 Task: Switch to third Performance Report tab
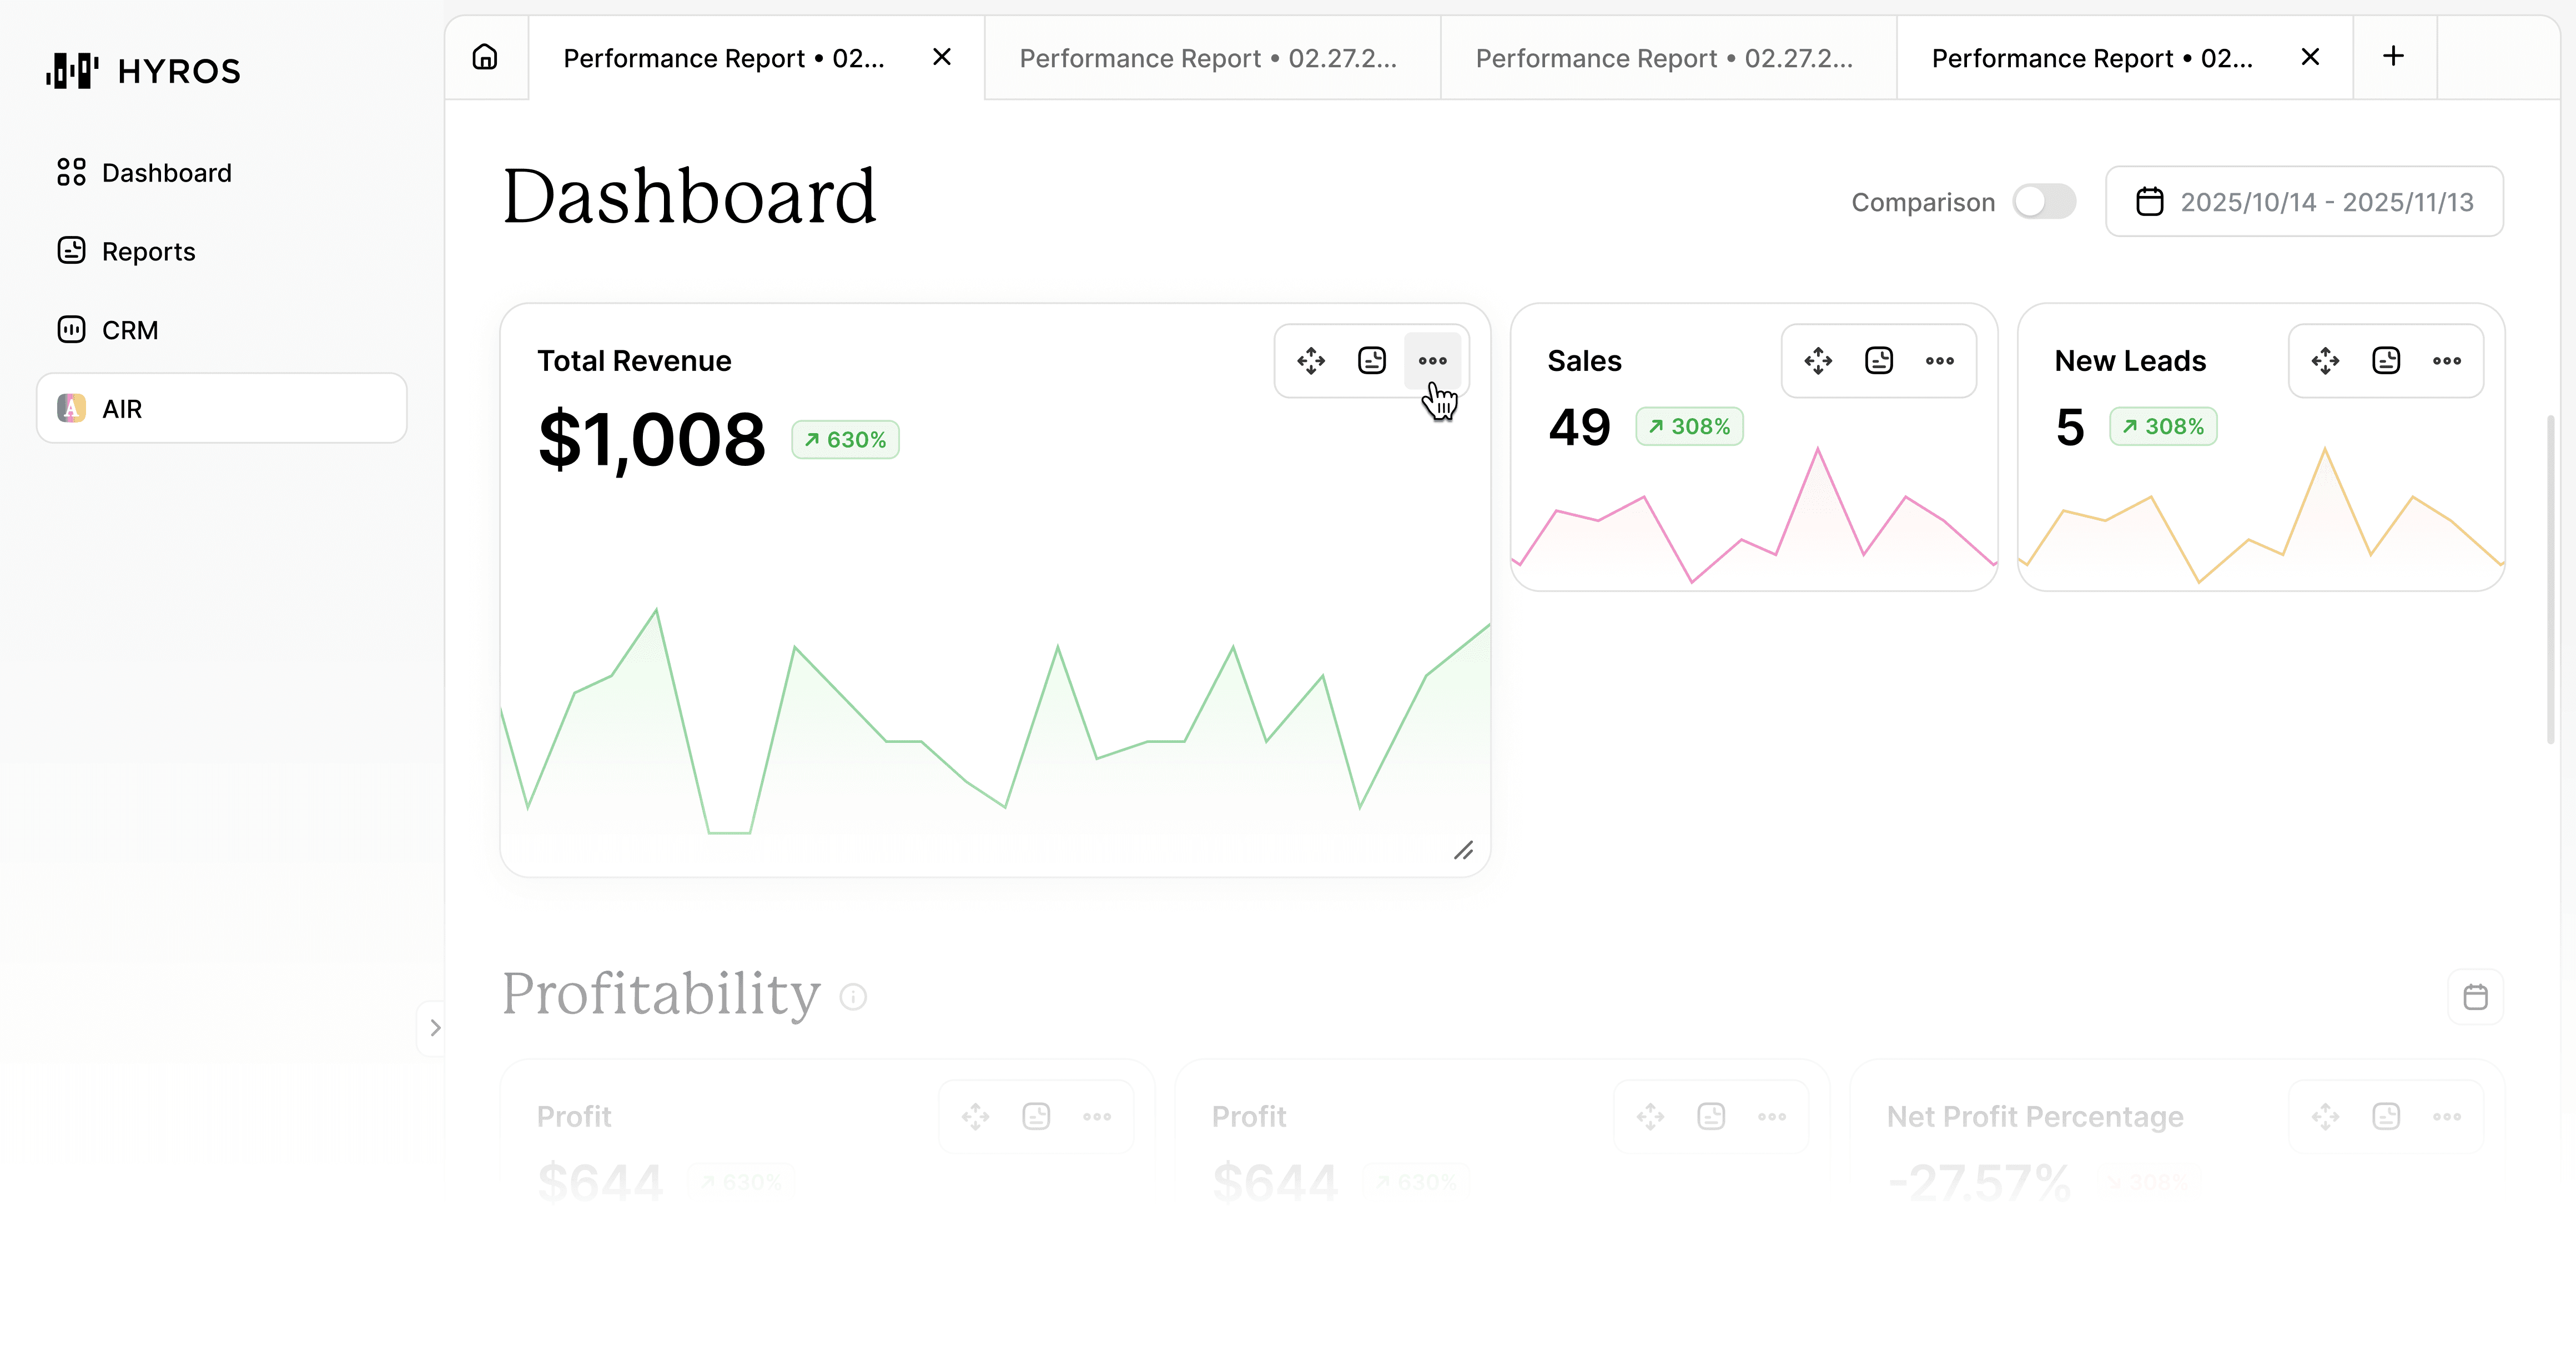click(1664, 58)
